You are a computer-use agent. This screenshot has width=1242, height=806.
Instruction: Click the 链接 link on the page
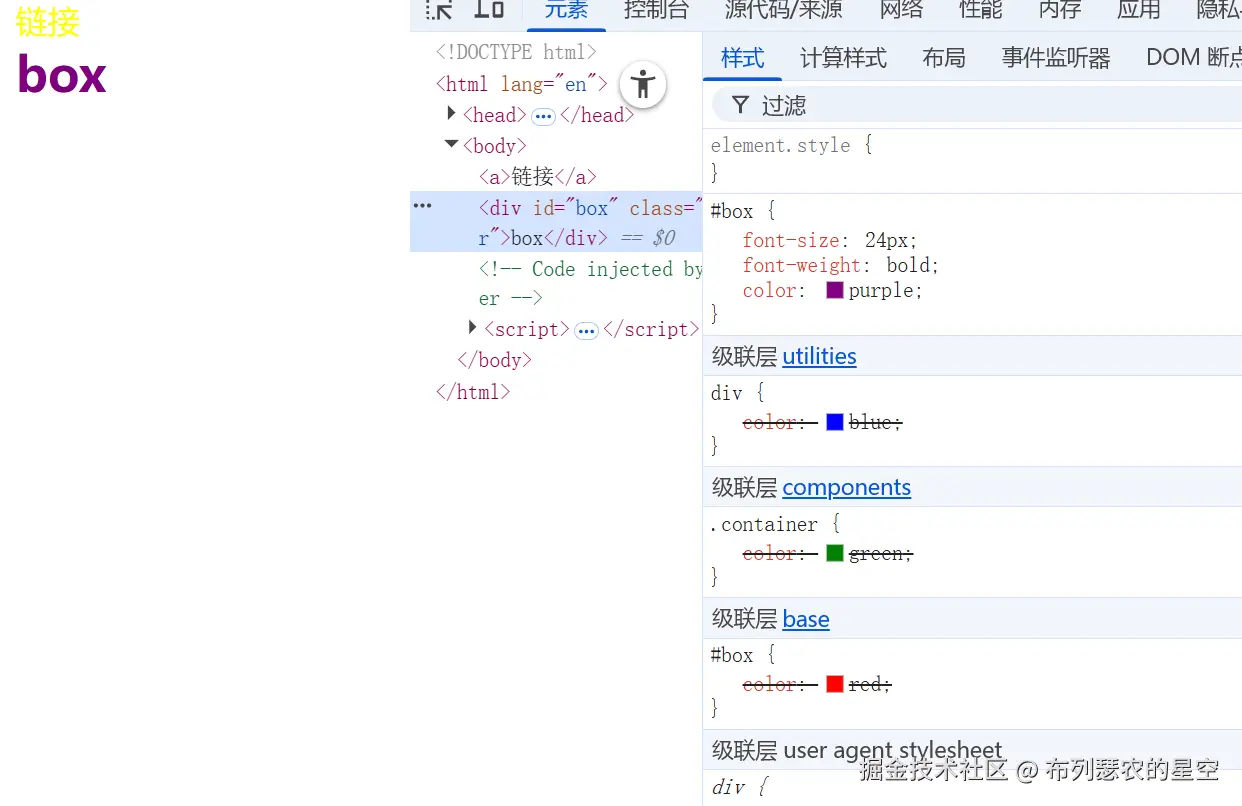pos(48,21)
